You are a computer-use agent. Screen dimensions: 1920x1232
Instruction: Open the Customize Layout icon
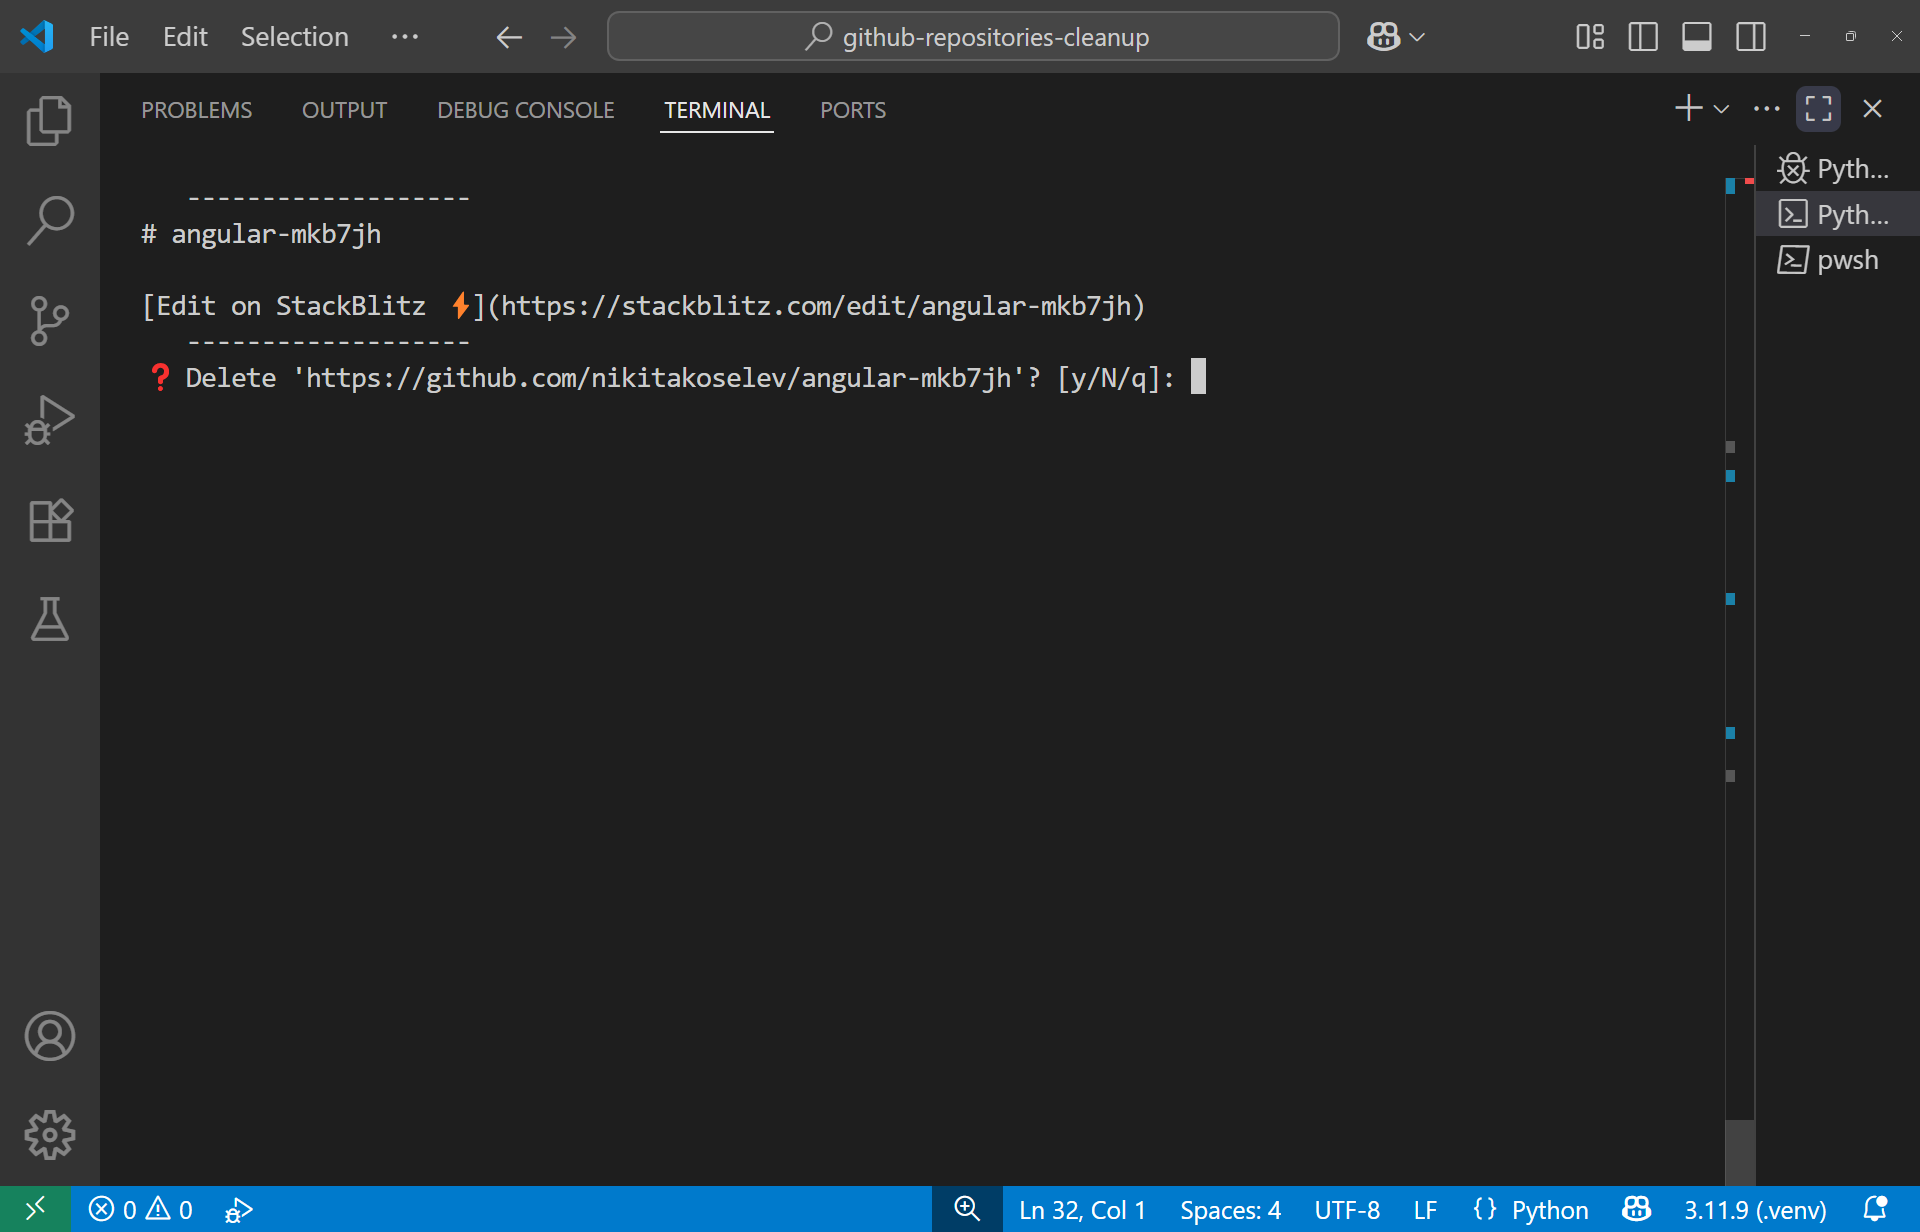point(1590,37)
